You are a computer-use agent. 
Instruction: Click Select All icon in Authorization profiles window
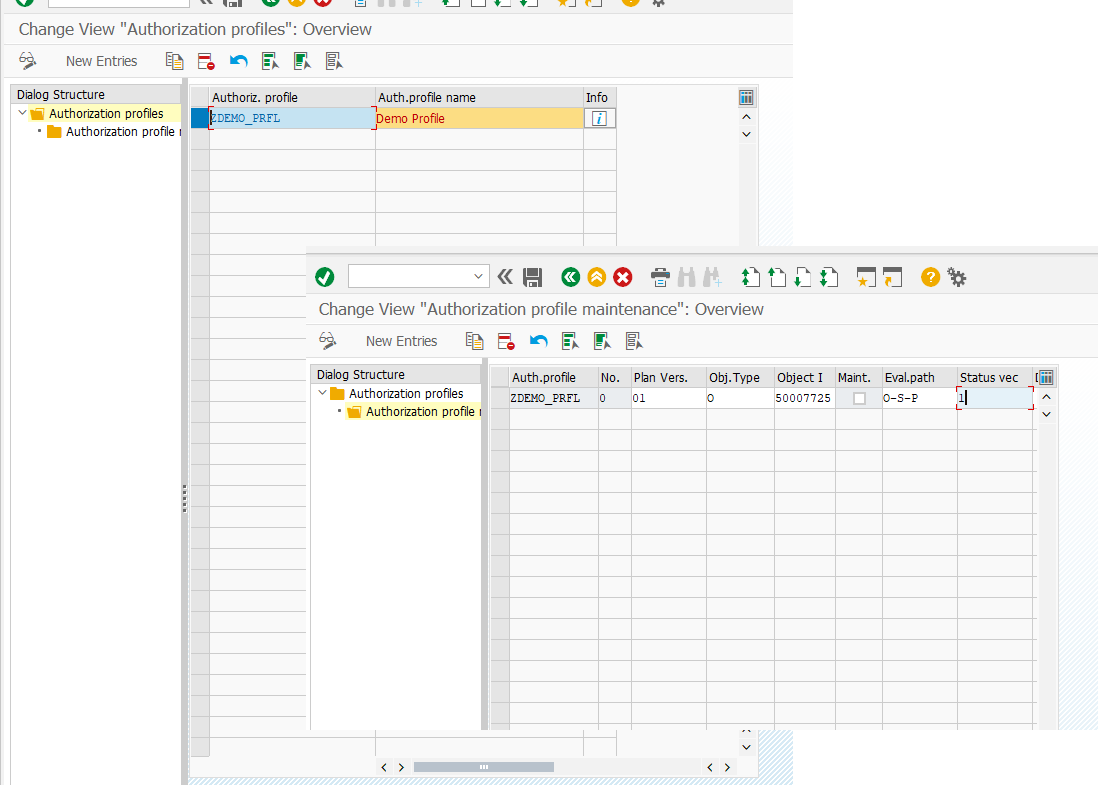pyautogui.click(x=270, y=61)
